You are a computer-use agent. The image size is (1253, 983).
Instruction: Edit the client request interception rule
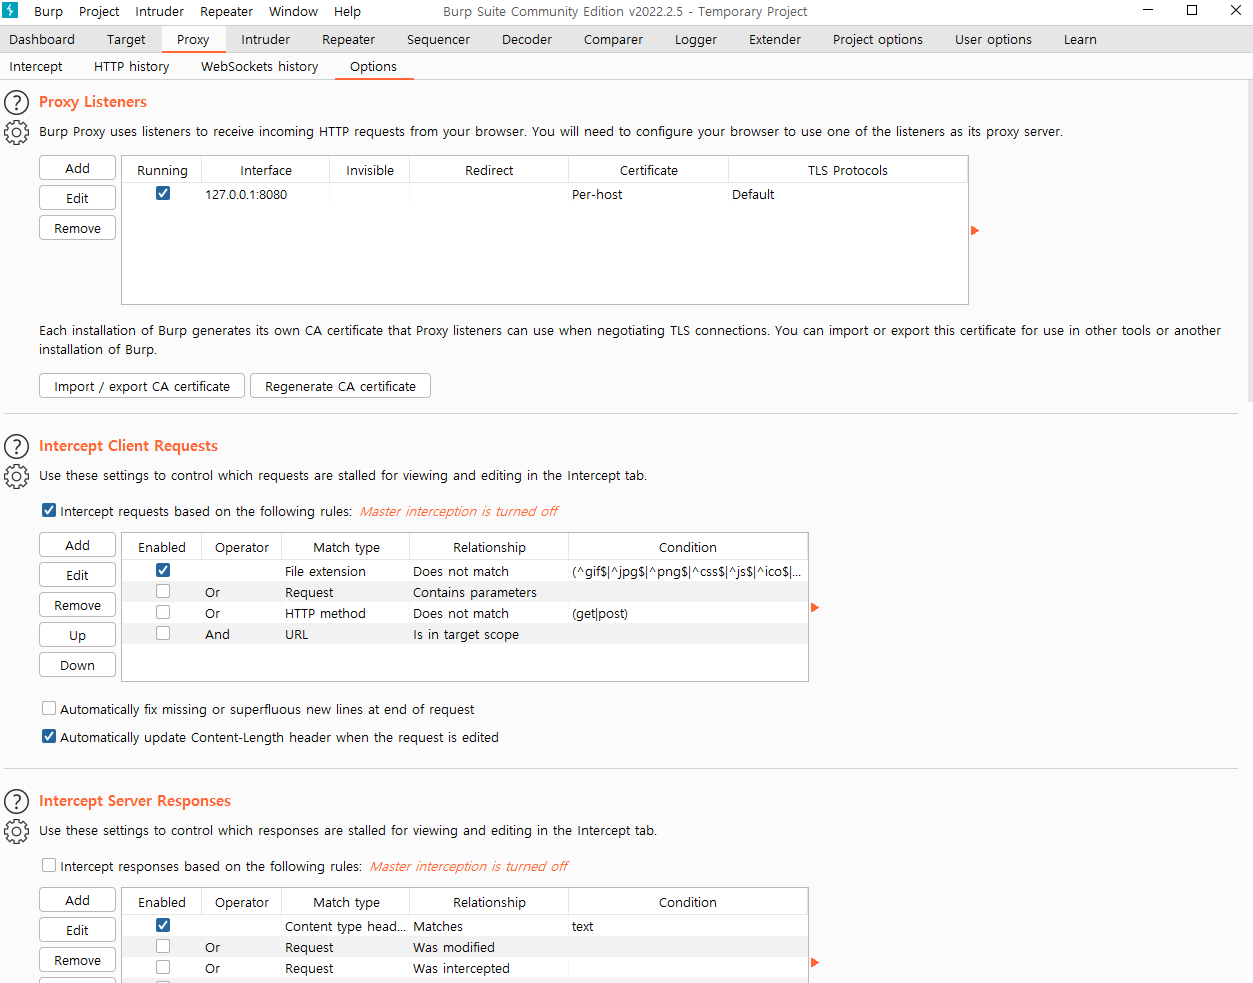pyautogui.click(x=78, y=575)
